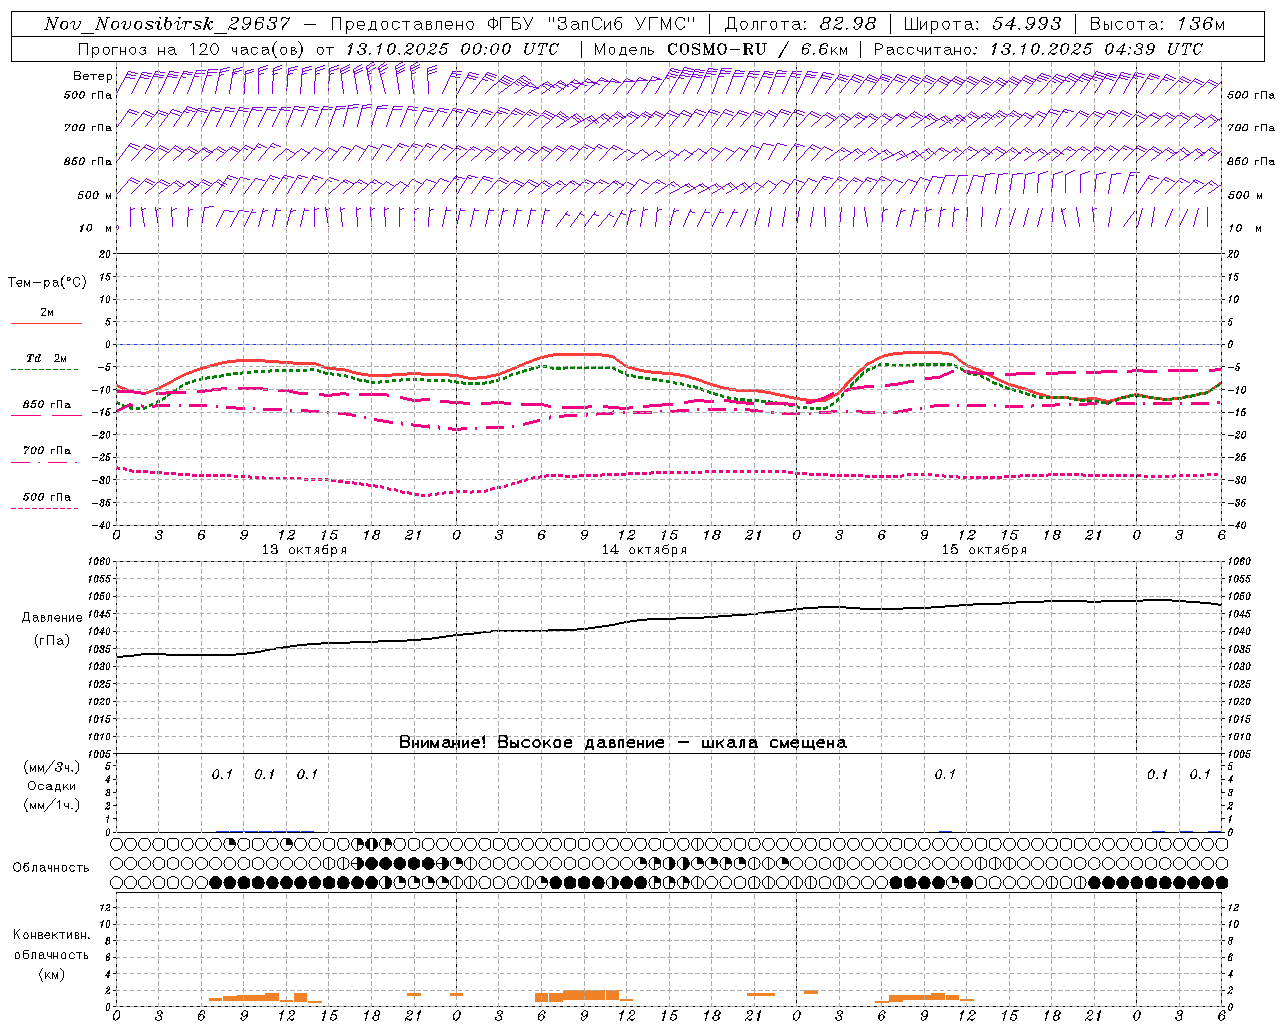Click the Тем-ра(°C) temperature axis label

(x=47, y=283)
